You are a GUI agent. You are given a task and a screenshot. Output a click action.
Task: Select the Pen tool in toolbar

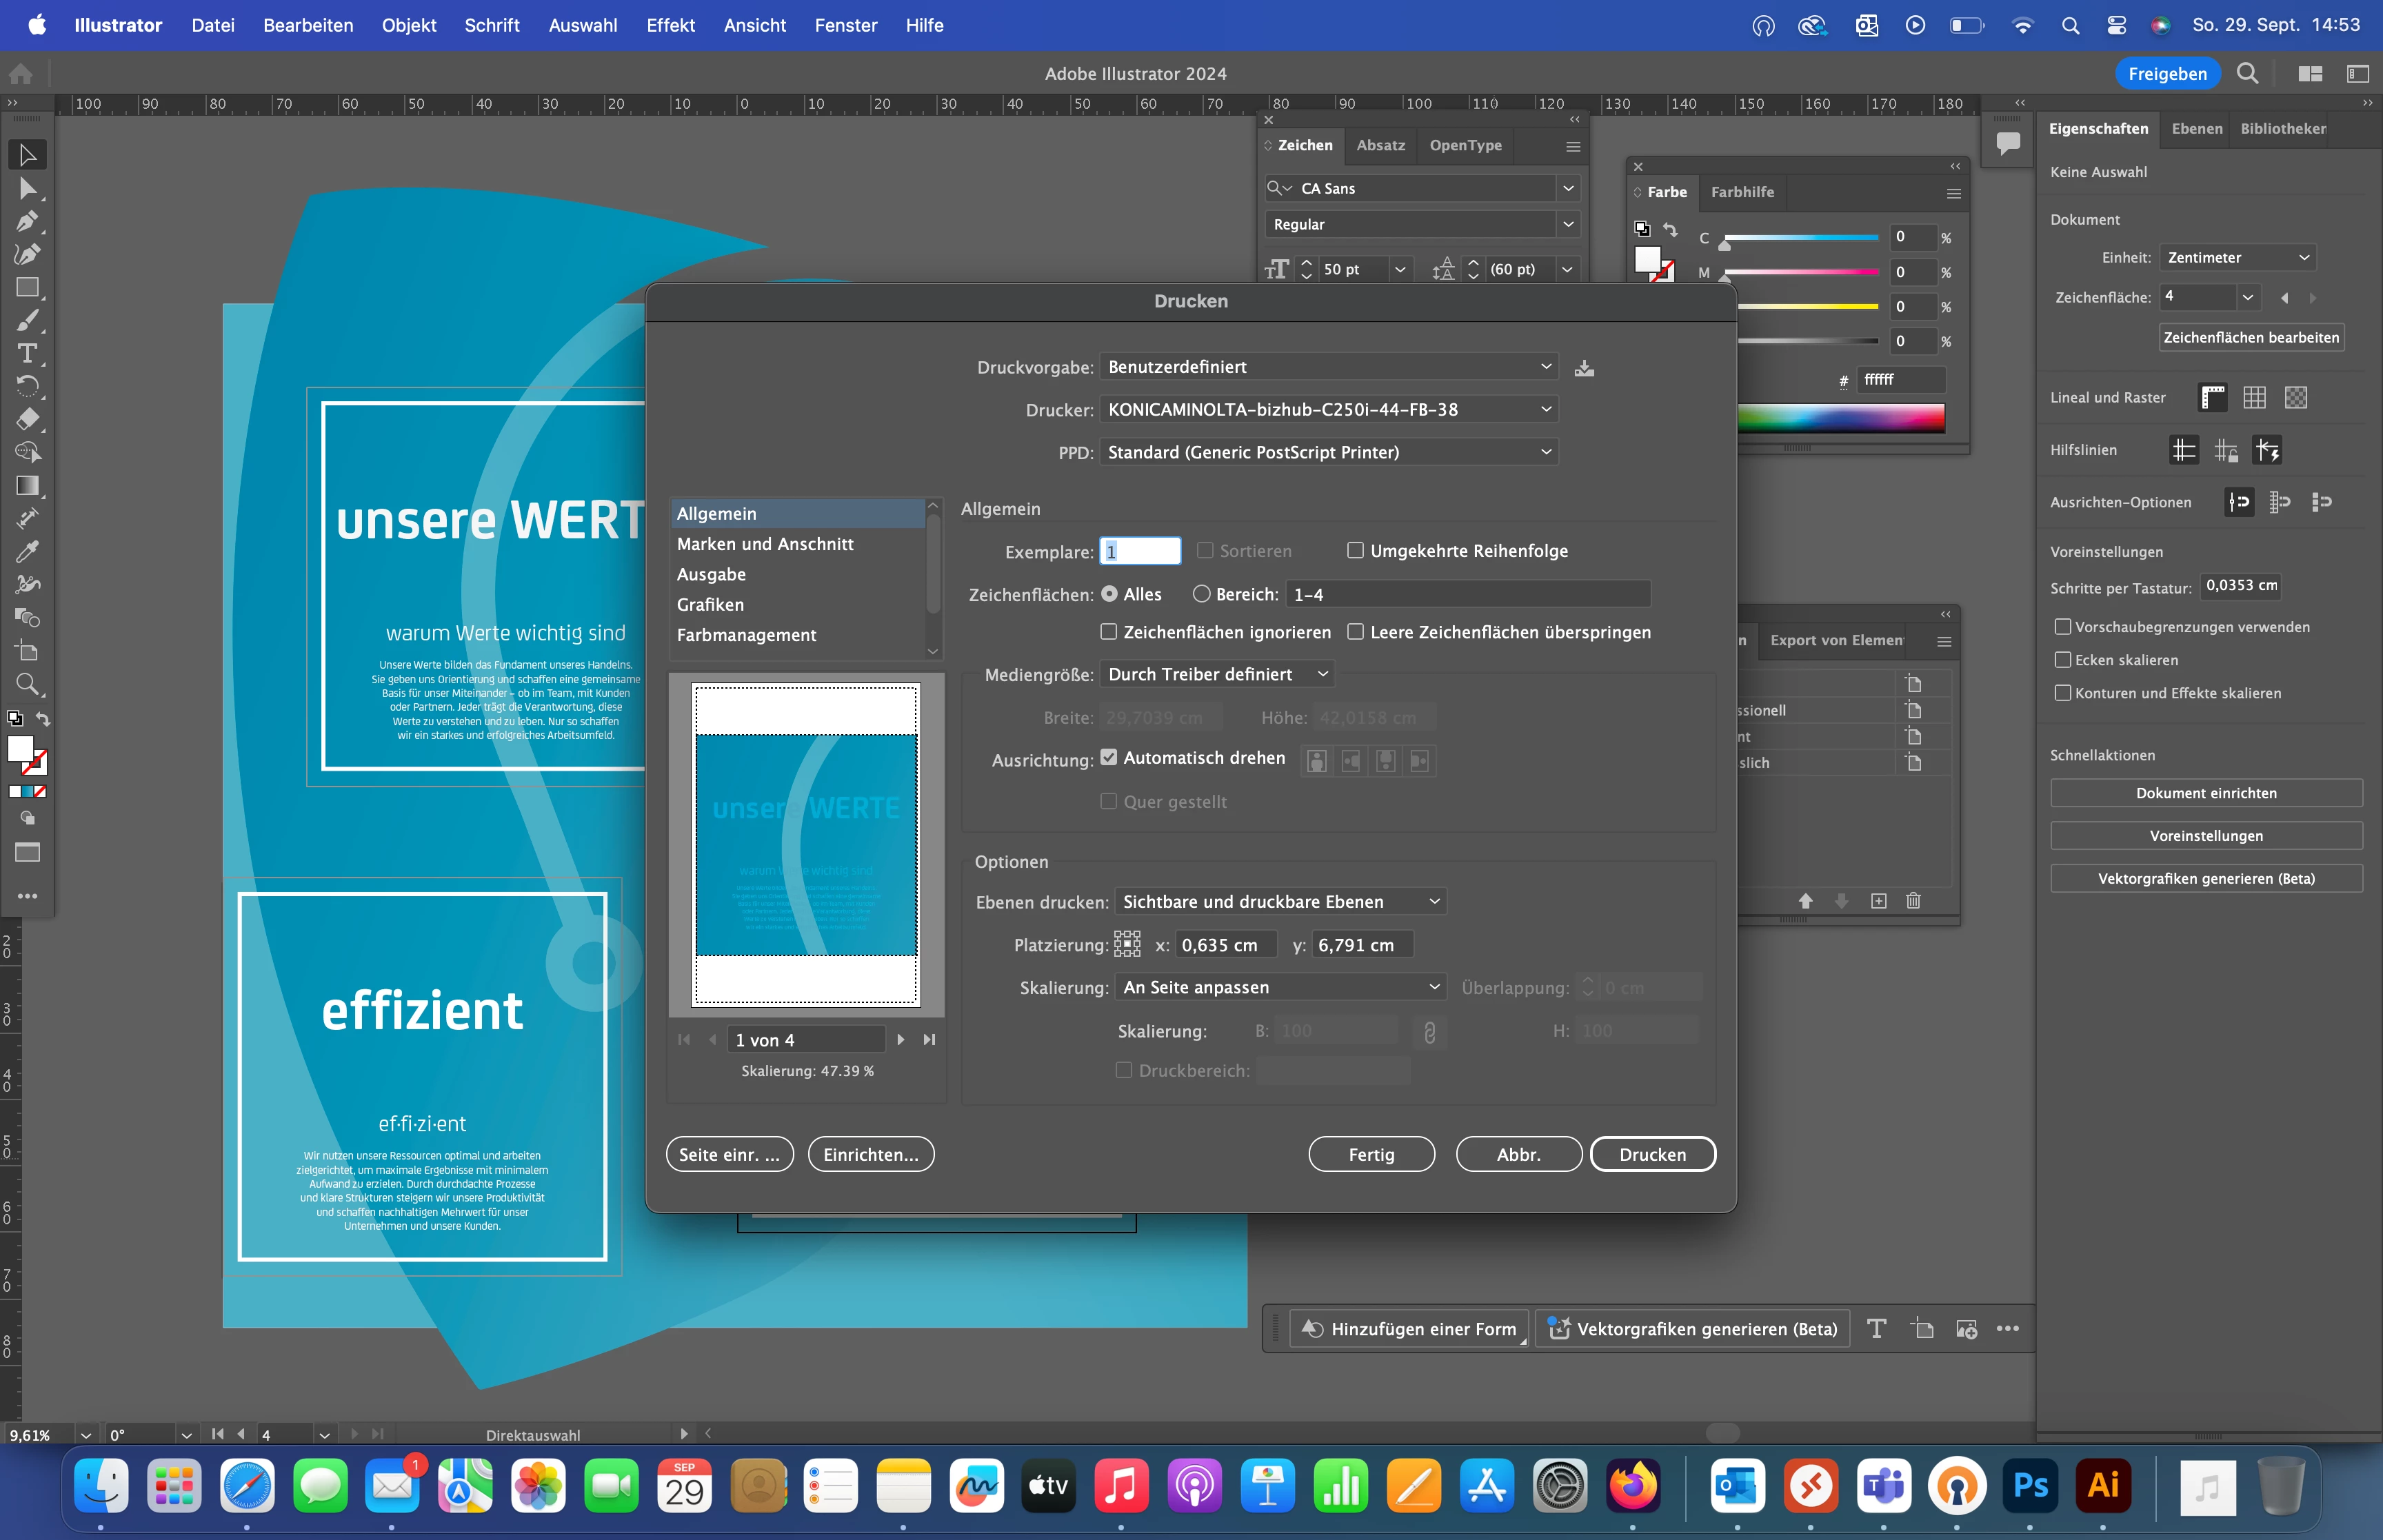27,221
